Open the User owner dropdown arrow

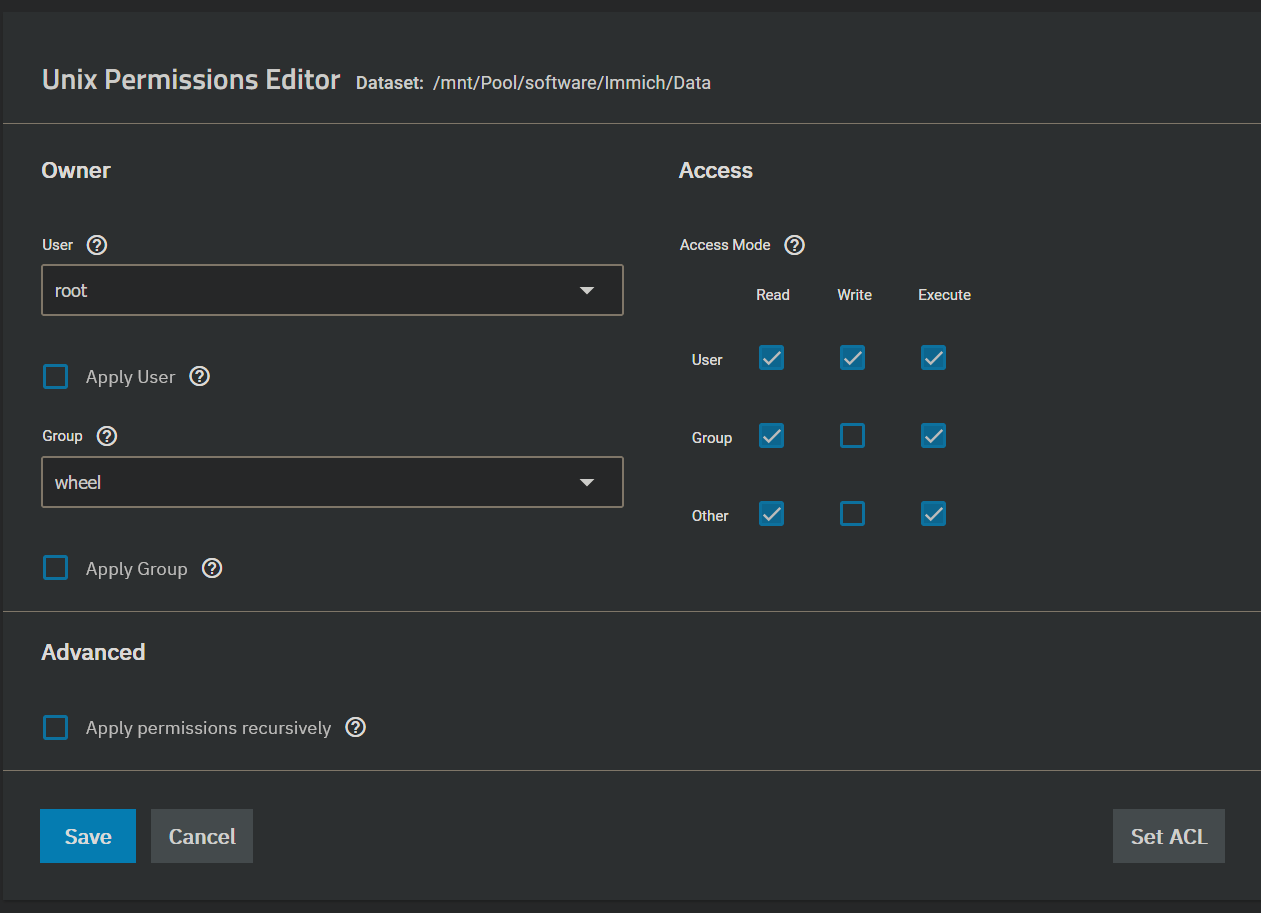pos(587,291)
